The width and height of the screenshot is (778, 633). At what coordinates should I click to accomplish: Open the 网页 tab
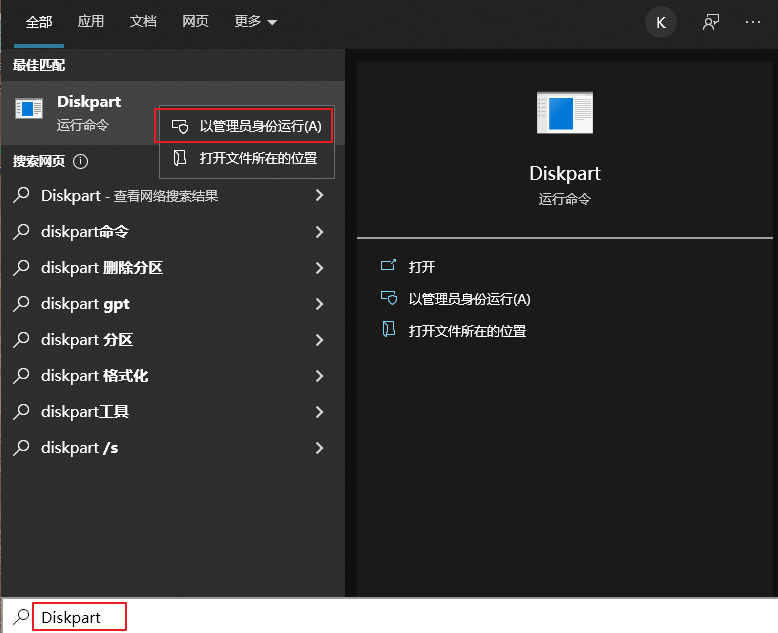195,21
